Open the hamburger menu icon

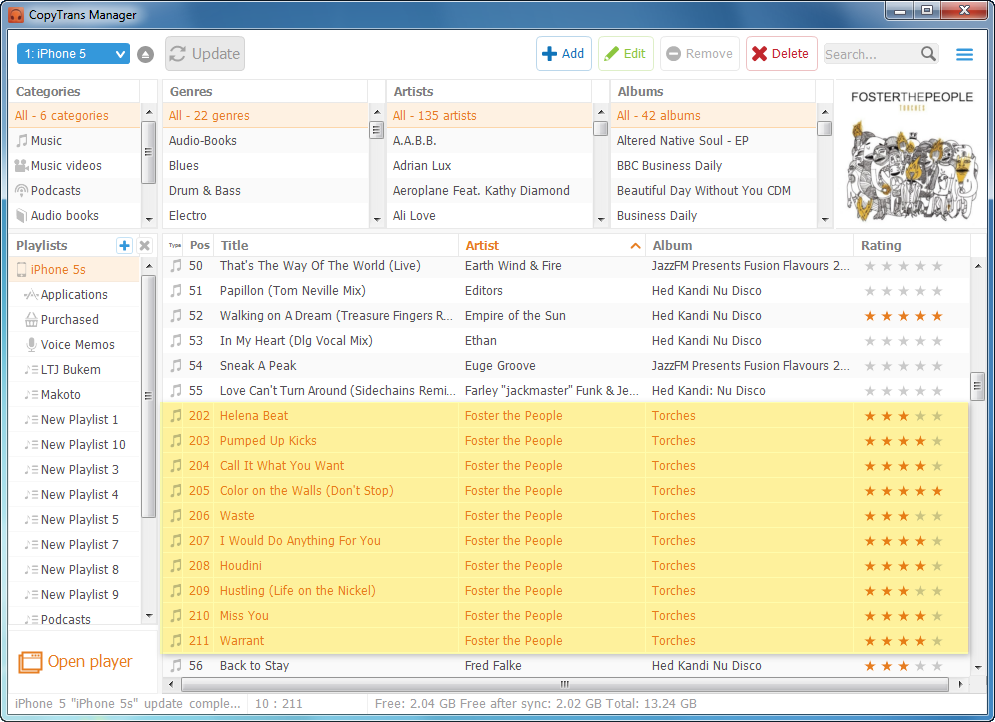coord(965,55)
